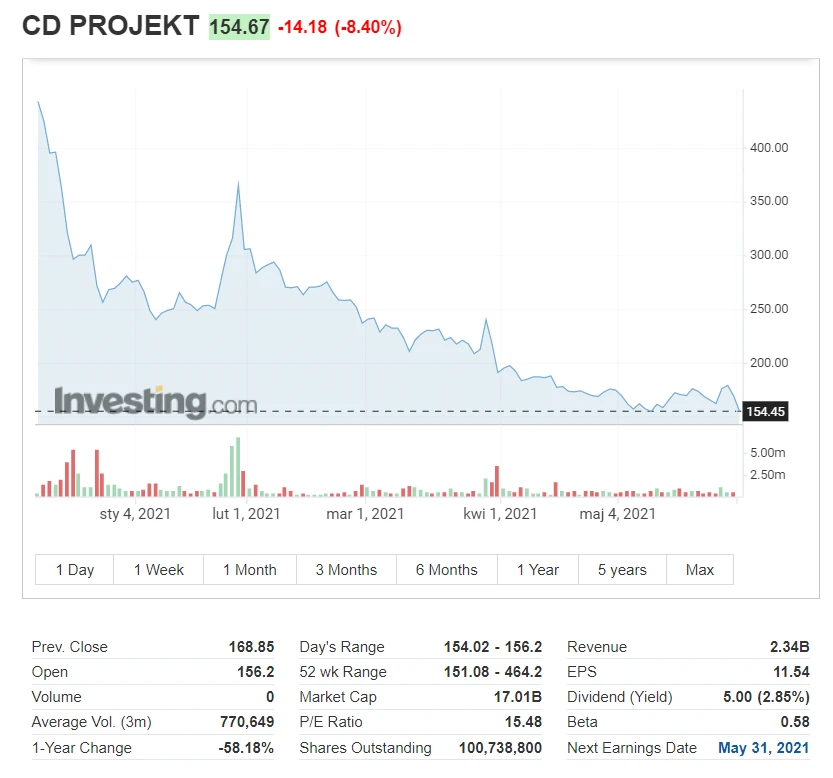Click the 52 wk Range label
This screenshot has width=833, height=778.
click(343, 672)
